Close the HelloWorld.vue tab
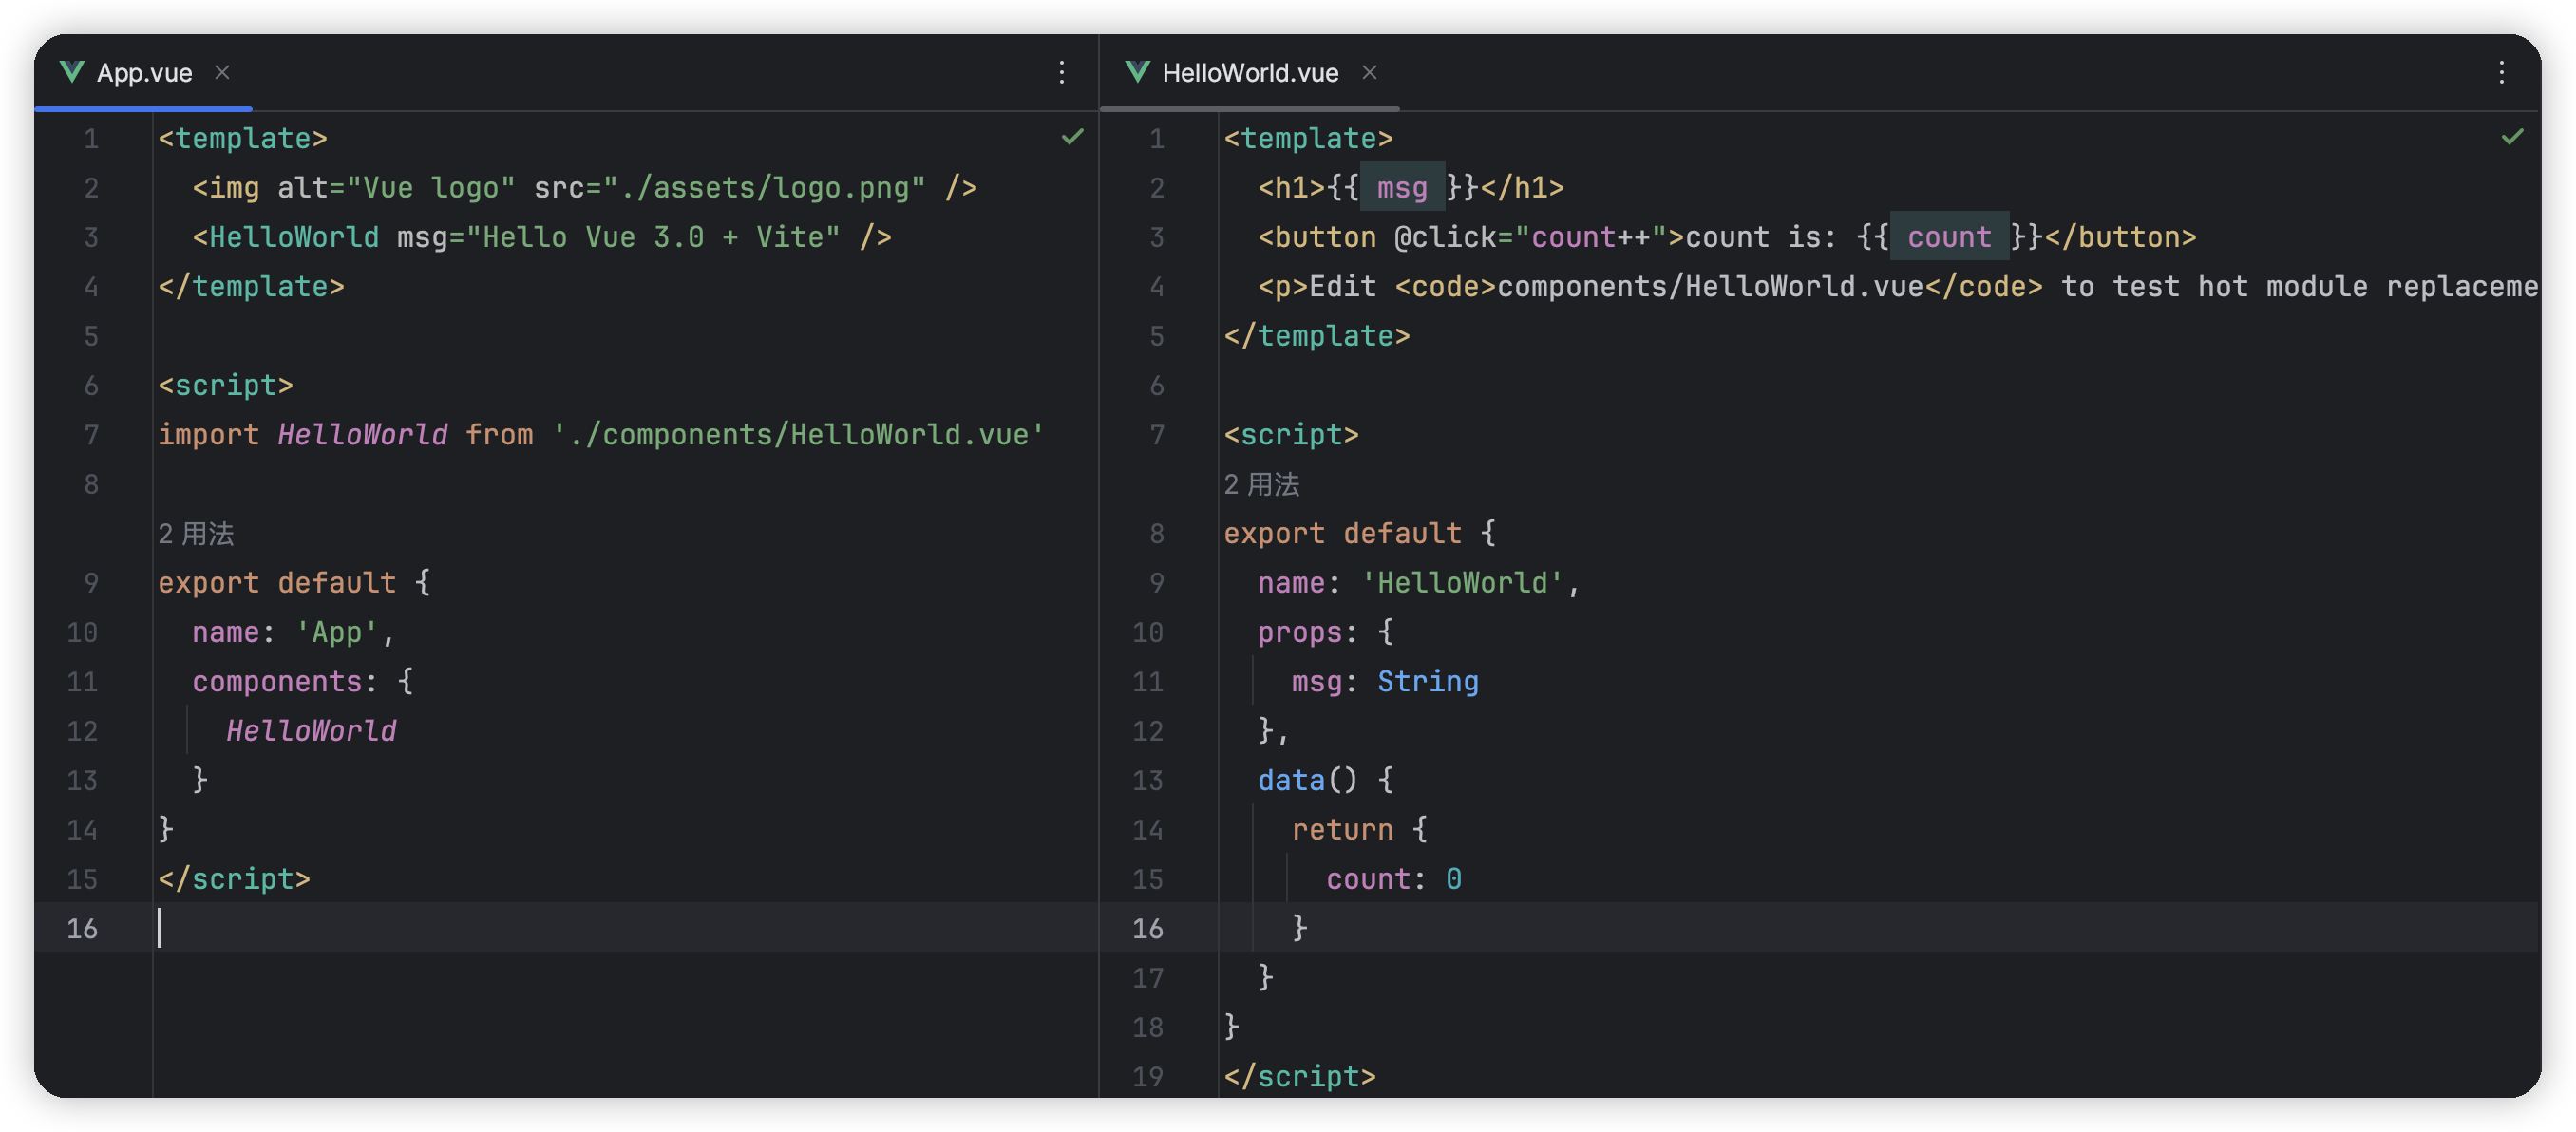Viewport: 2576px width, 1132px height. [1369, 72]
